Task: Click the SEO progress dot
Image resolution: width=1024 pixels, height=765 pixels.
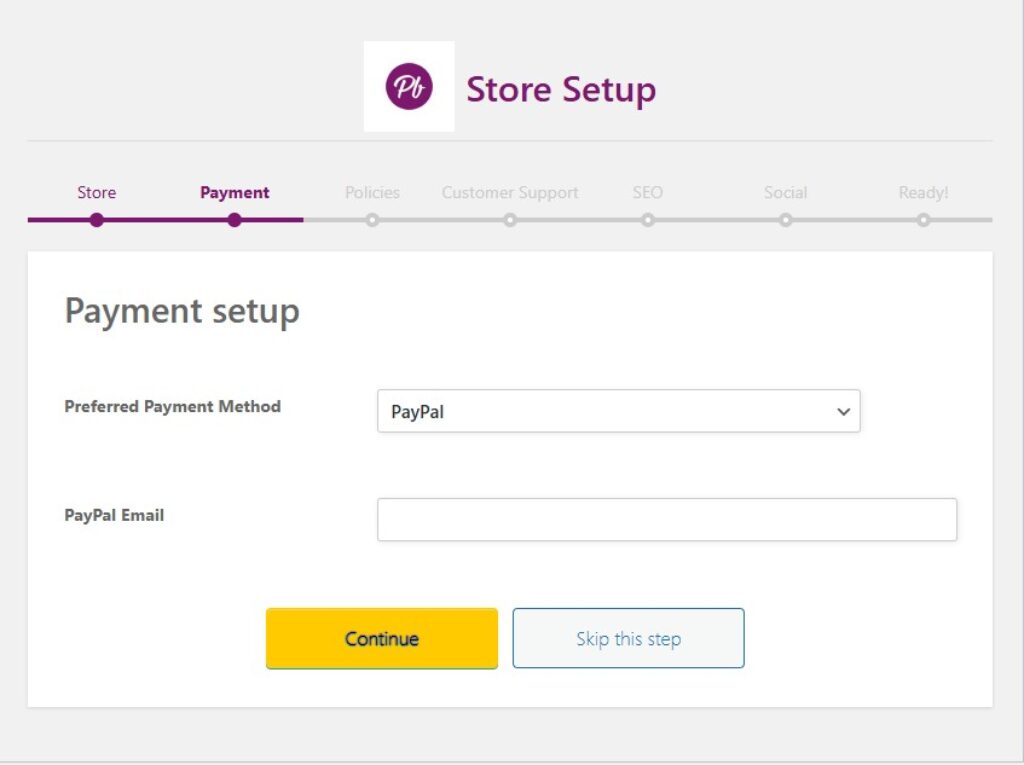Action: 648,220
